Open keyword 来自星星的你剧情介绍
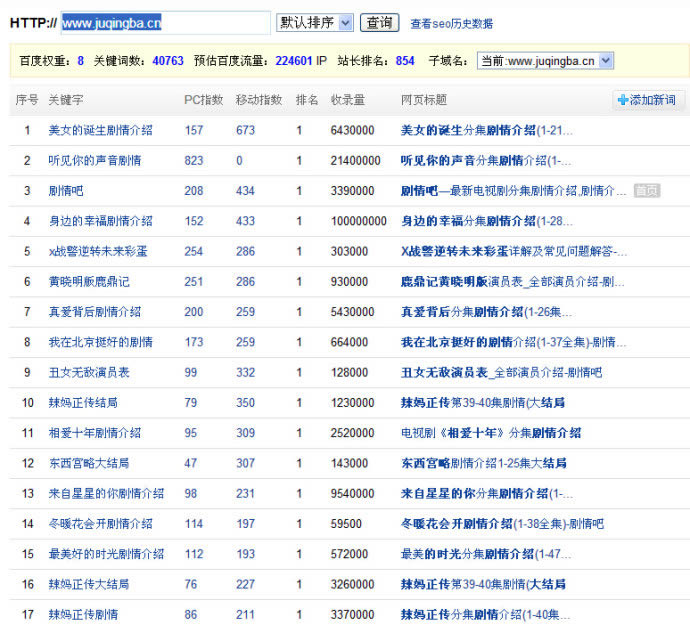Screen dimensions: 690x625 point(106,493)
